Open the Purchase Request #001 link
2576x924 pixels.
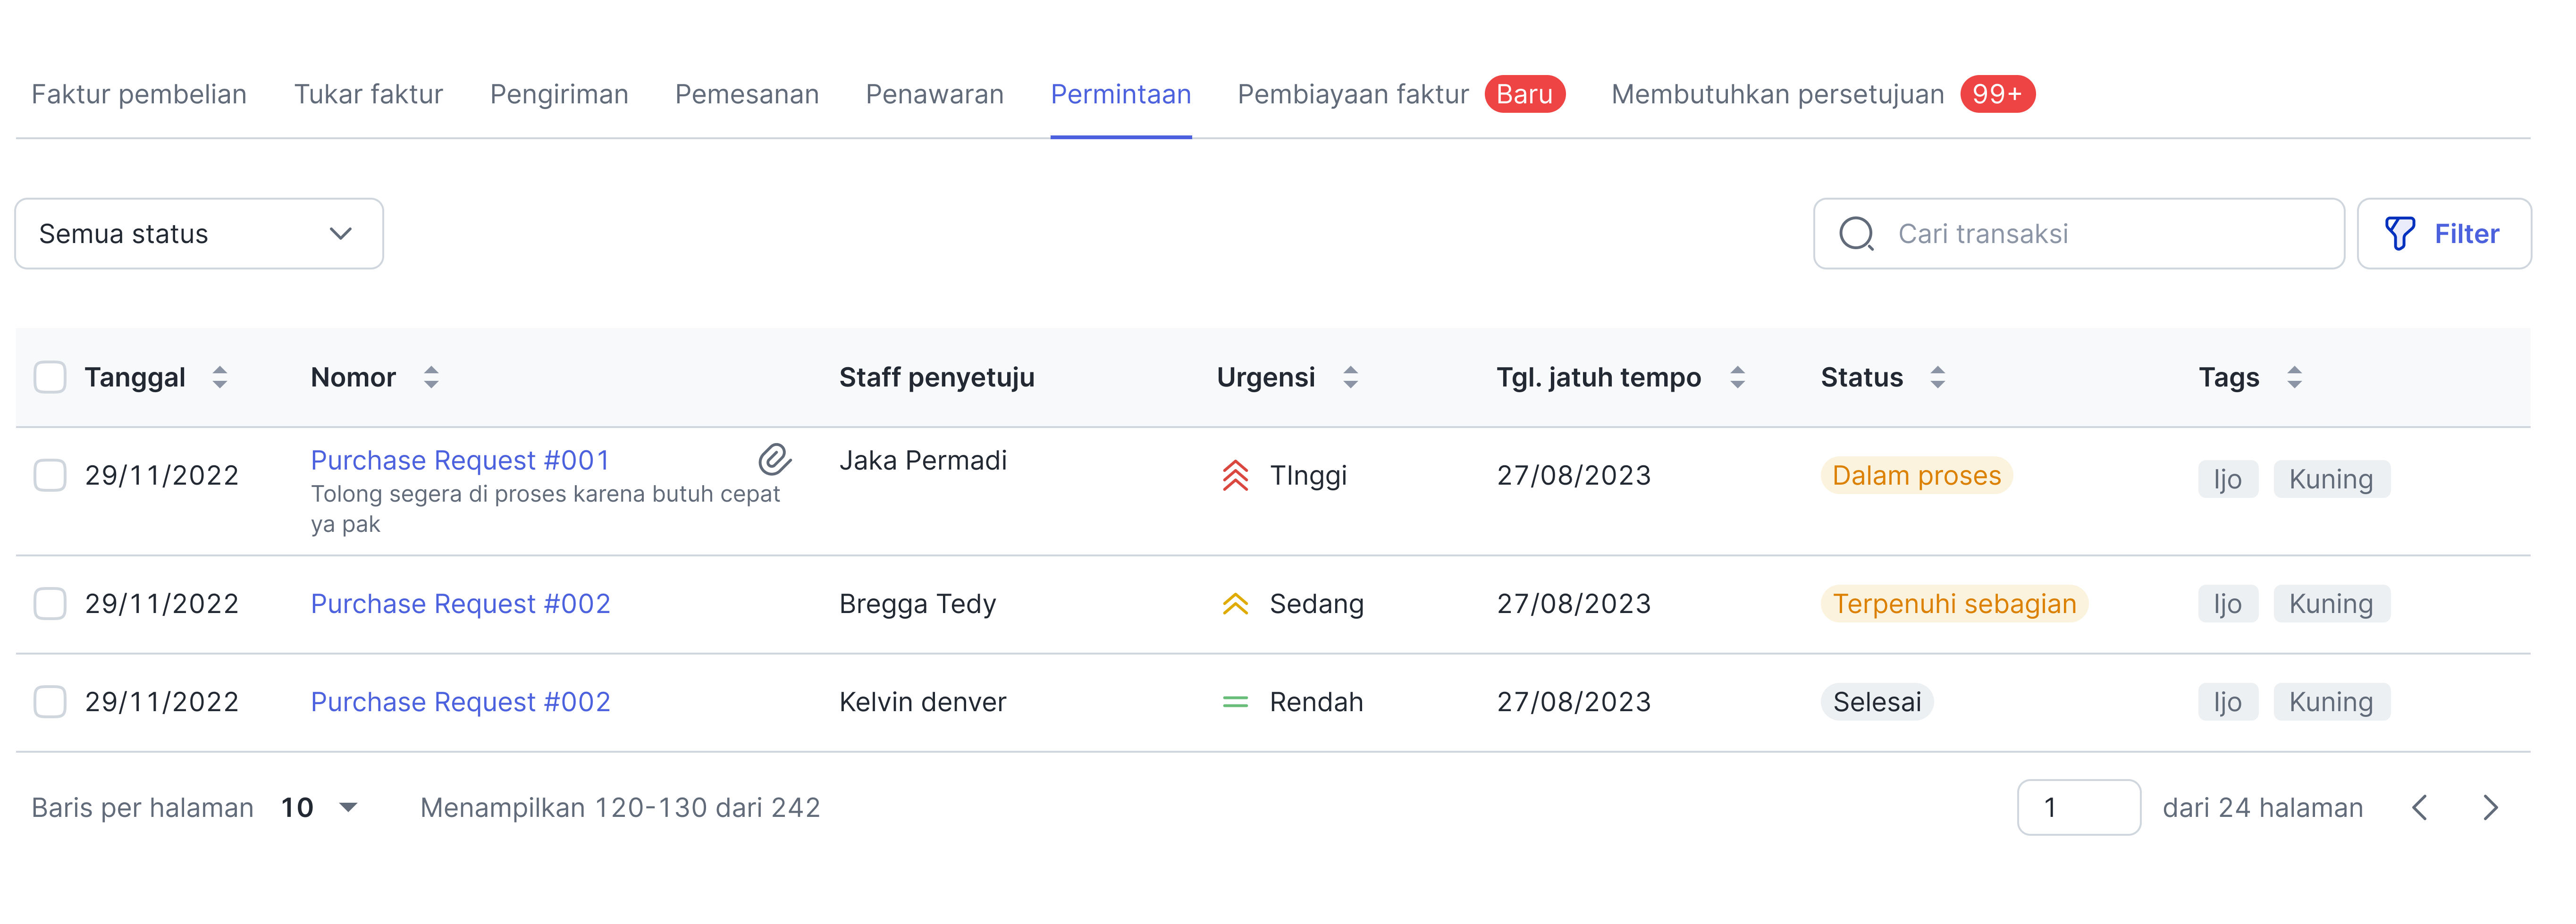pos(460,461)
